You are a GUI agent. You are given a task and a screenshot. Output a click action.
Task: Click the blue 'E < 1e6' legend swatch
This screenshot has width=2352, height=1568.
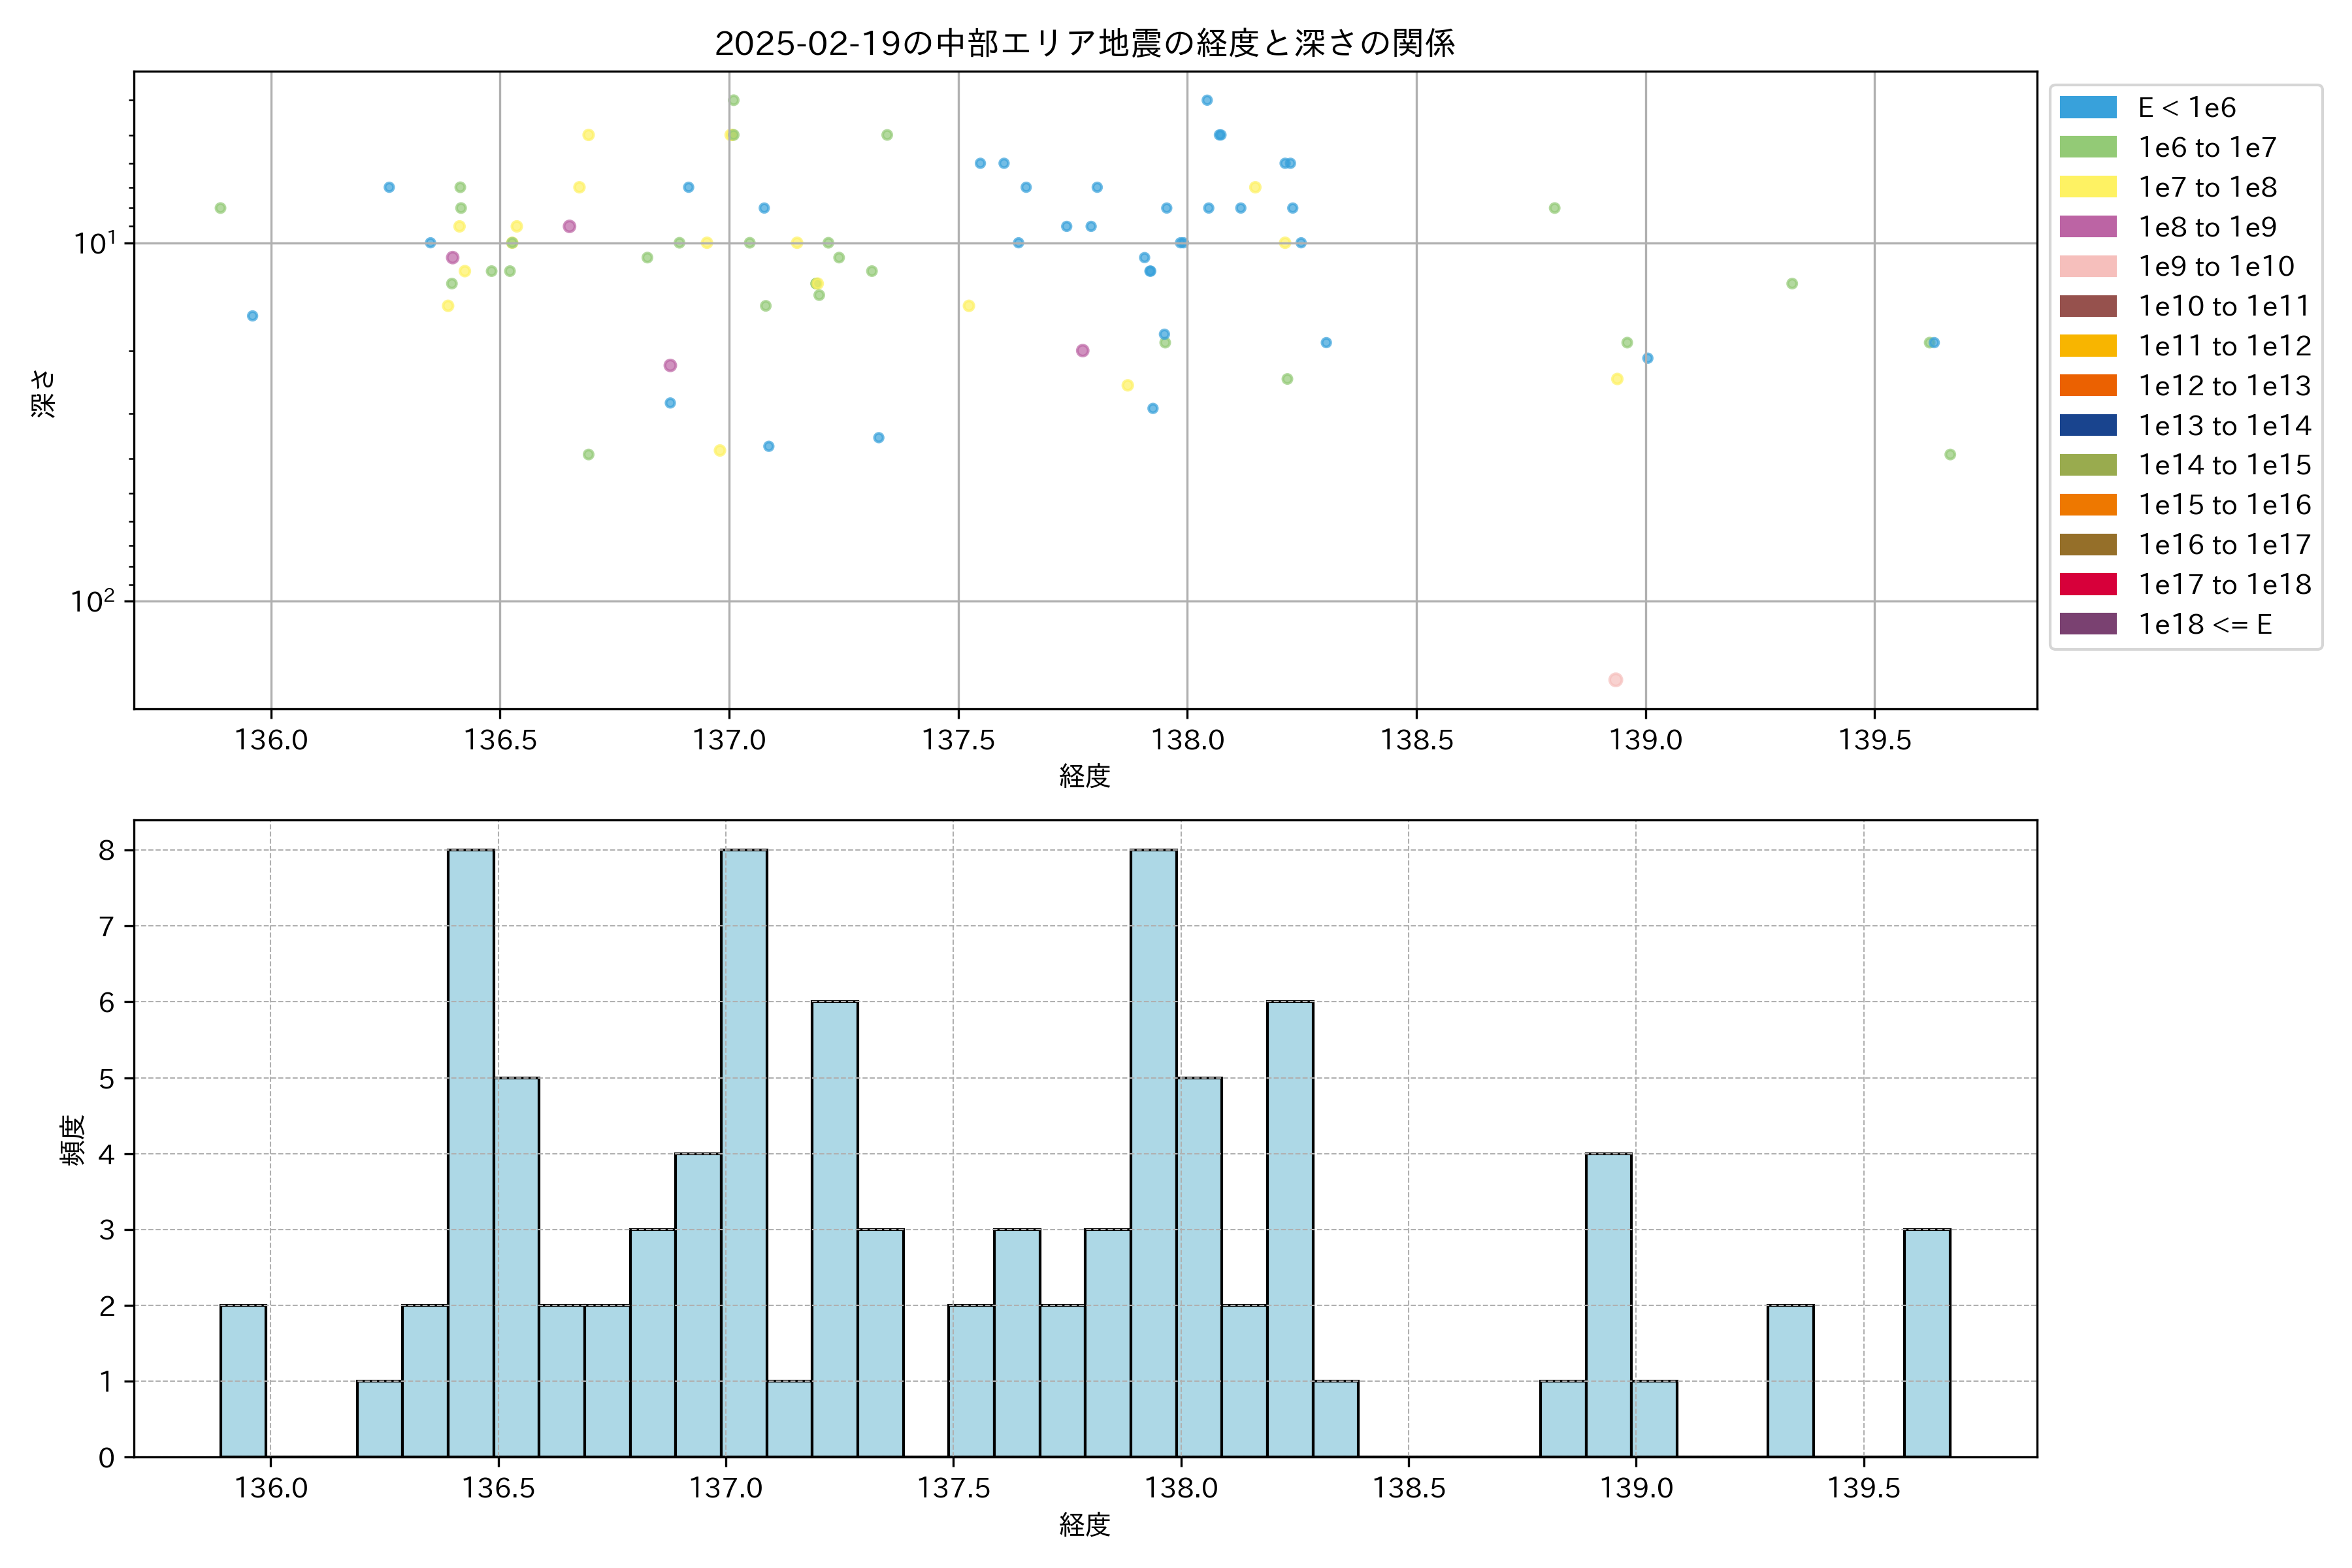pyautogui.click(x=2088, y=108)
